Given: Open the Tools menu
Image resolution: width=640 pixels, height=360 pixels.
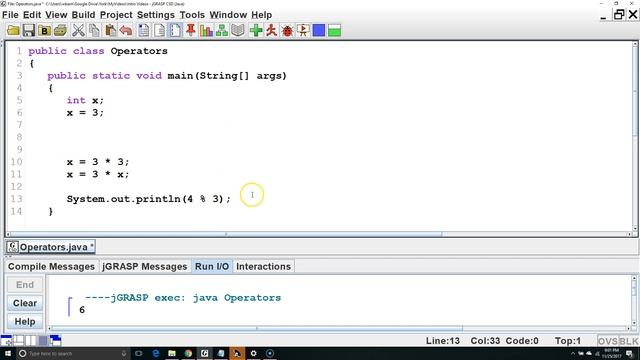Looking at the screenshot, I should click(x=192, y=15).
